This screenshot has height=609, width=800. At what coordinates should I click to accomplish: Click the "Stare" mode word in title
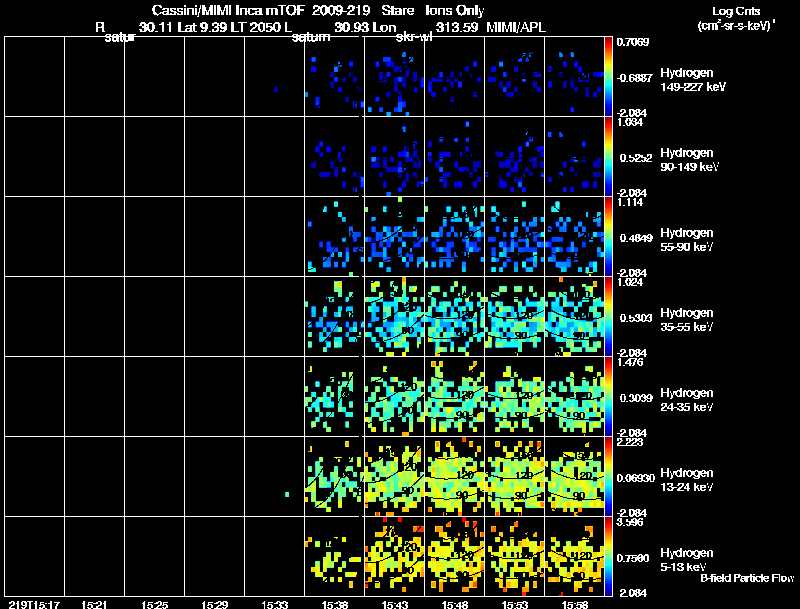click(398, 10)
